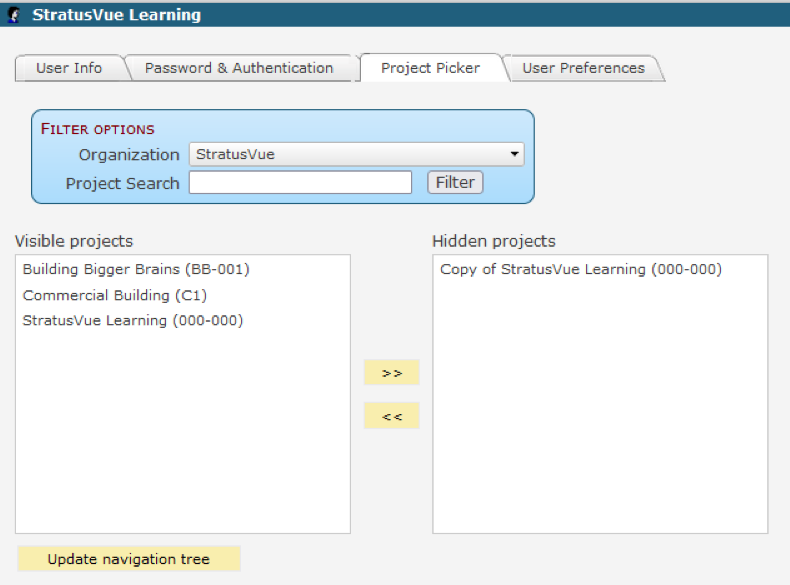Move selection to visible with << button
Image resolution: width=790 pixels, height=585 pixels.
point(391,416)
